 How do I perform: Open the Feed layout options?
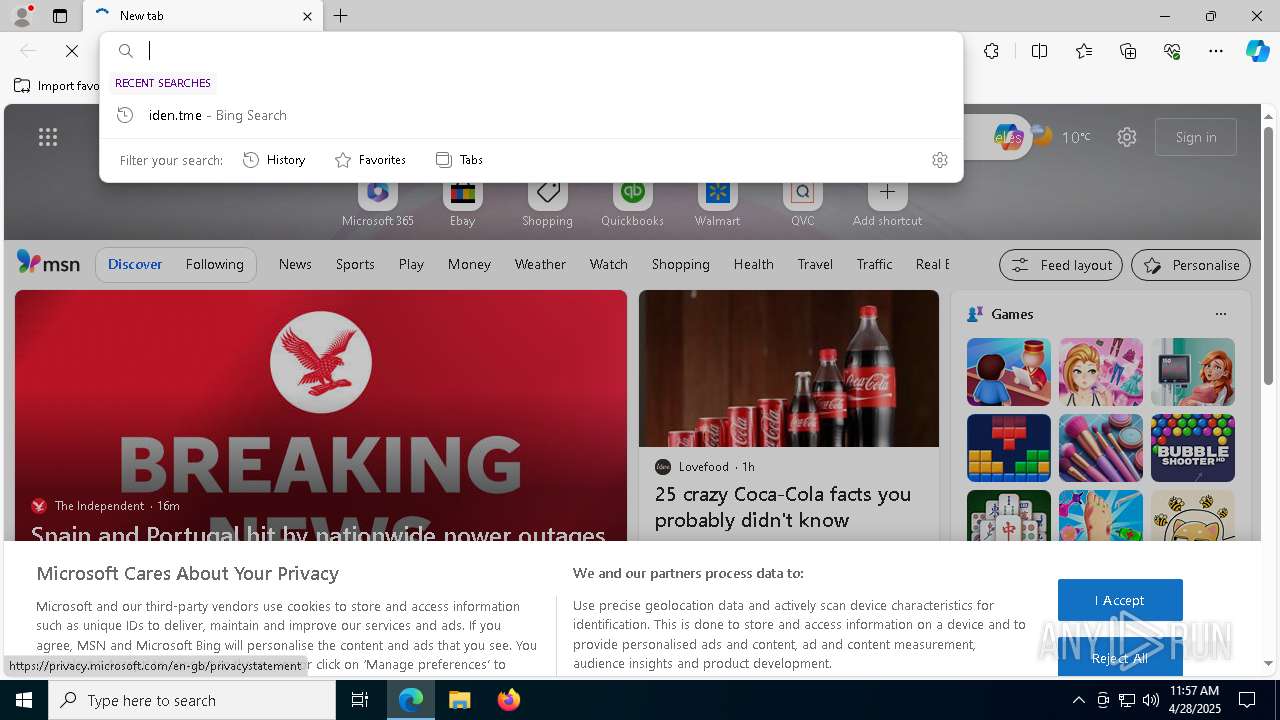(1060, 265)
